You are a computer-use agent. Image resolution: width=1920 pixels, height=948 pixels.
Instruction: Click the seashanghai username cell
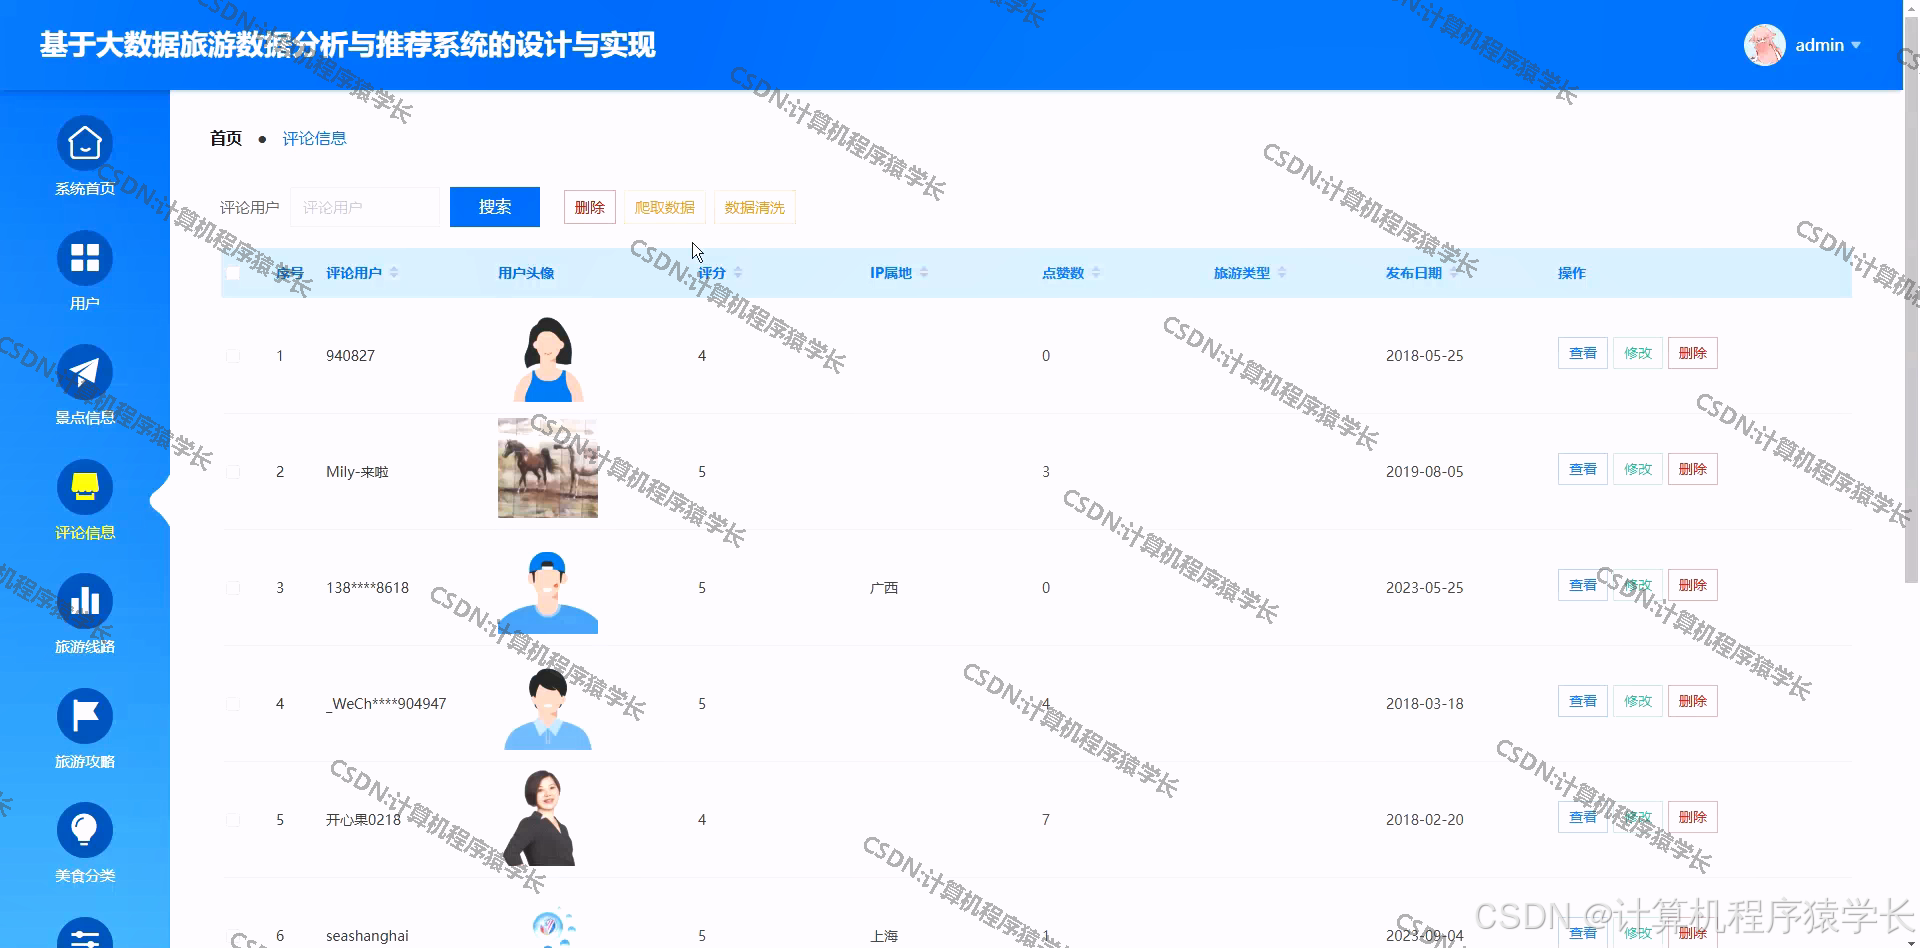[x=367, y=936]
